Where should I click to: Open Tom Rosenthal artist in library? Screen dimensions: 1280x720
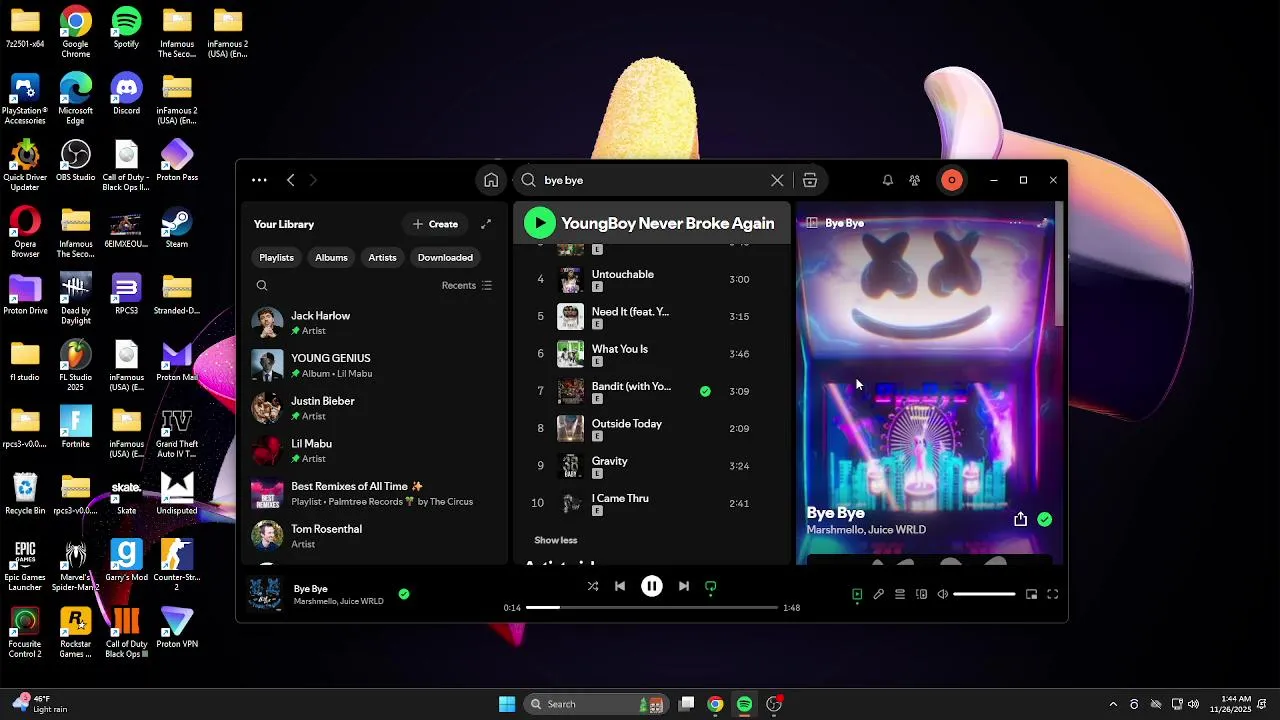coord(372,536)
